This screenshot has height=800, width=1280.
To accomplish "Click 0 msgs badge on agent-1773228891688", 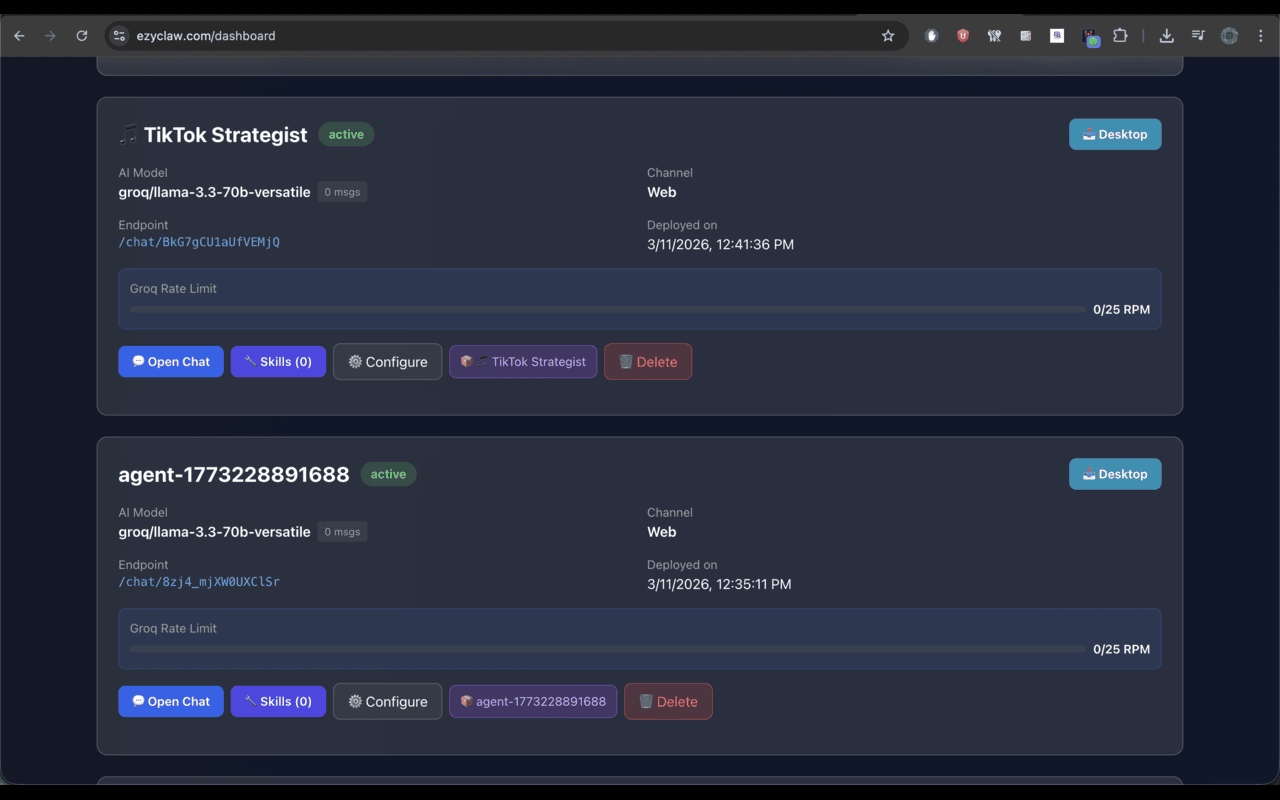I will coord(342,532).
